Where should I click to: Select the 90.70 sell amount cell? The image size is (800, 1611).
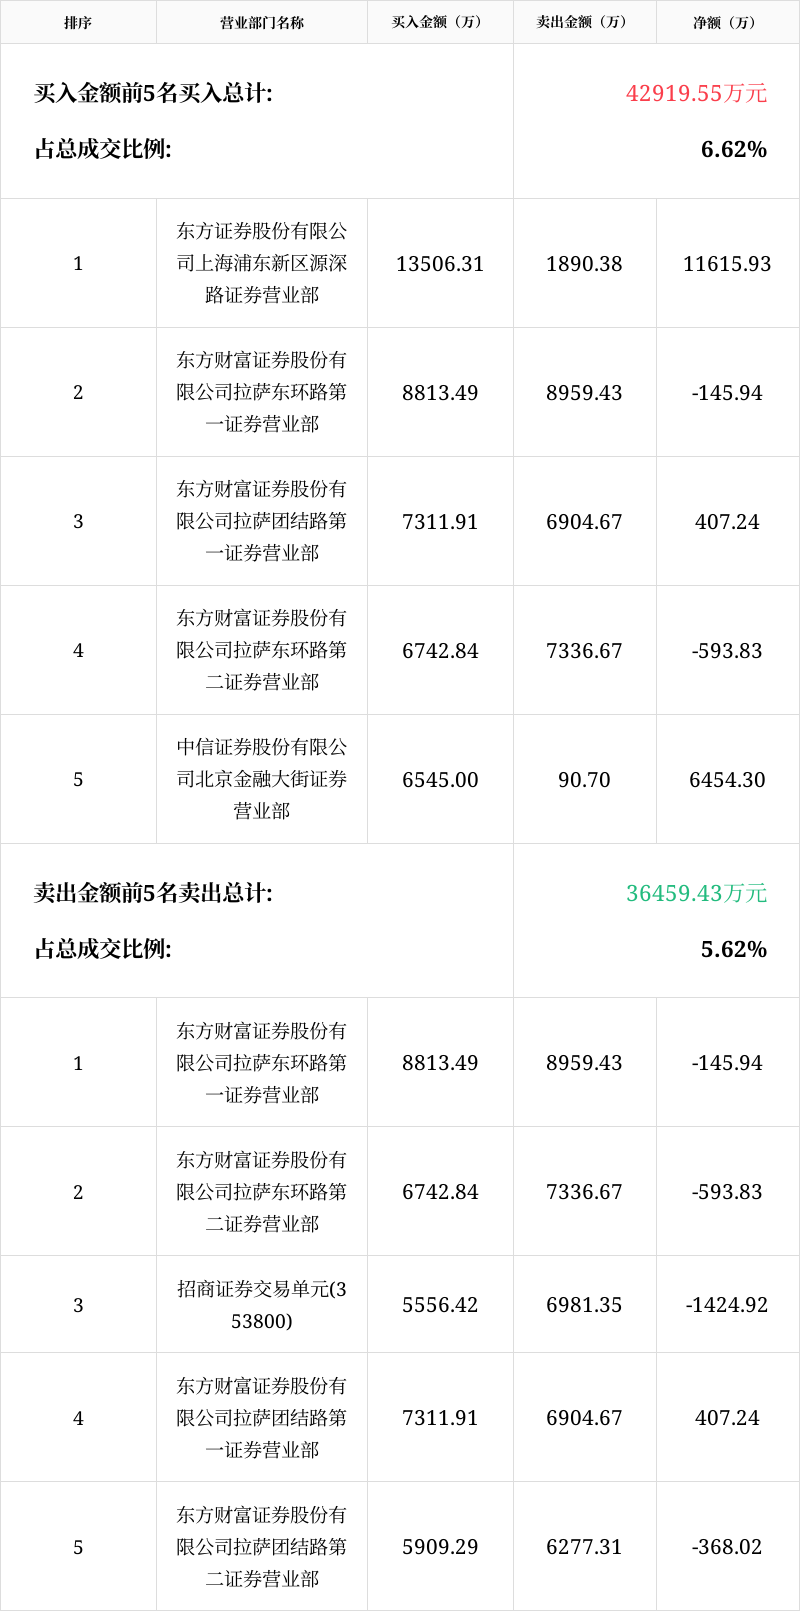point(584,780)
